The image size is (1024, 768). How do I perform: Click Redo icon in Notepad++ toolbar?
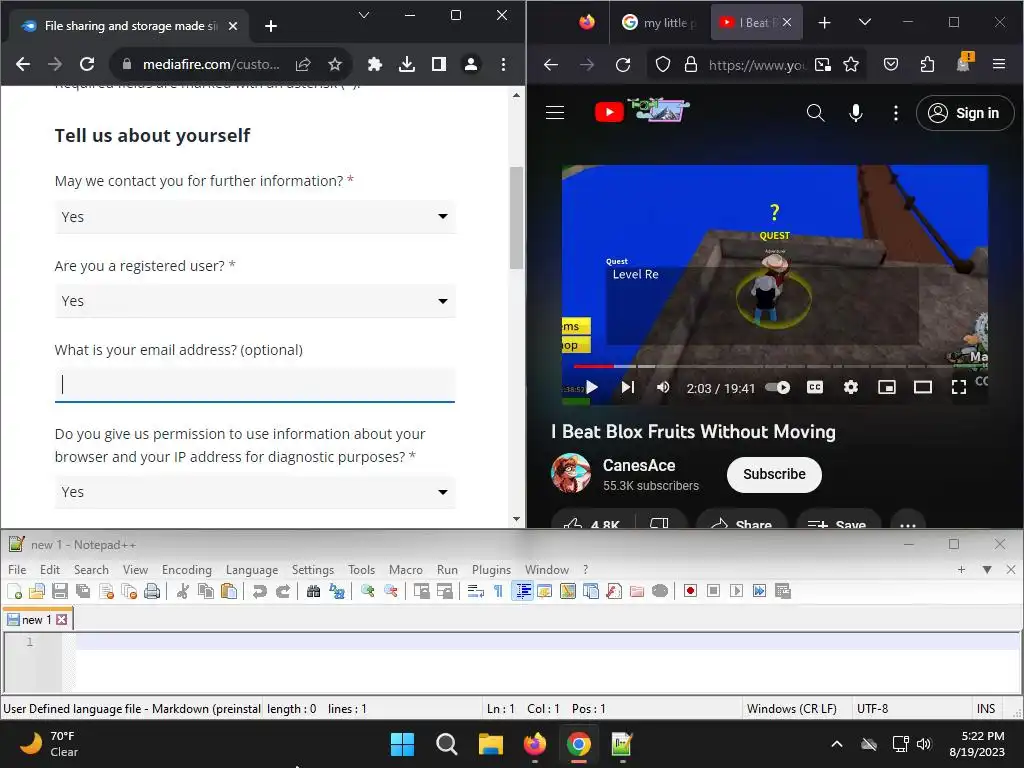coord(283,591)
